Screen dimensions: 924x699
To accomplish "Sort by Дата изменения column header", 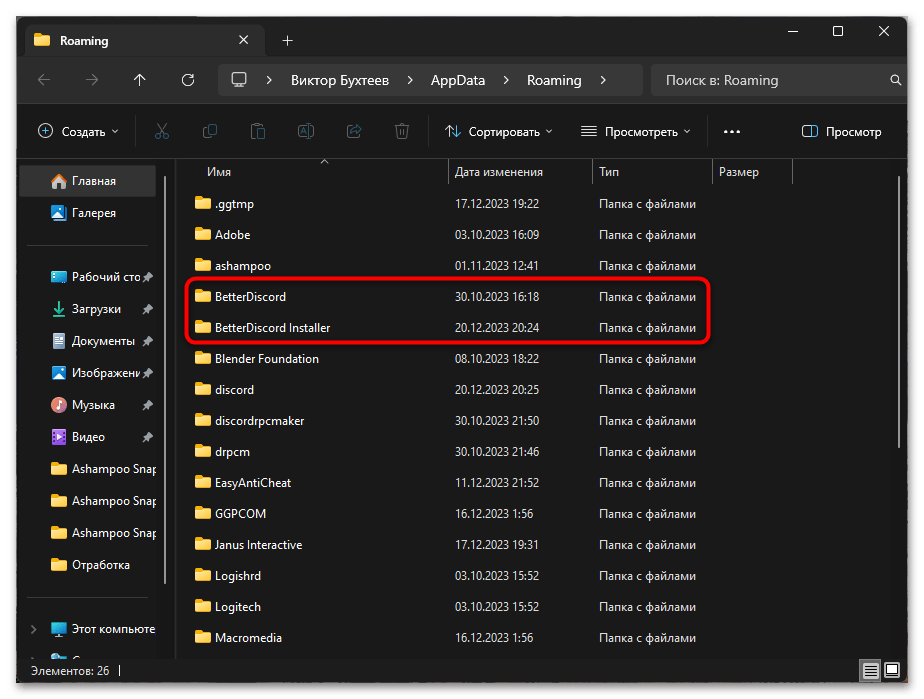I will pos(499,172).
